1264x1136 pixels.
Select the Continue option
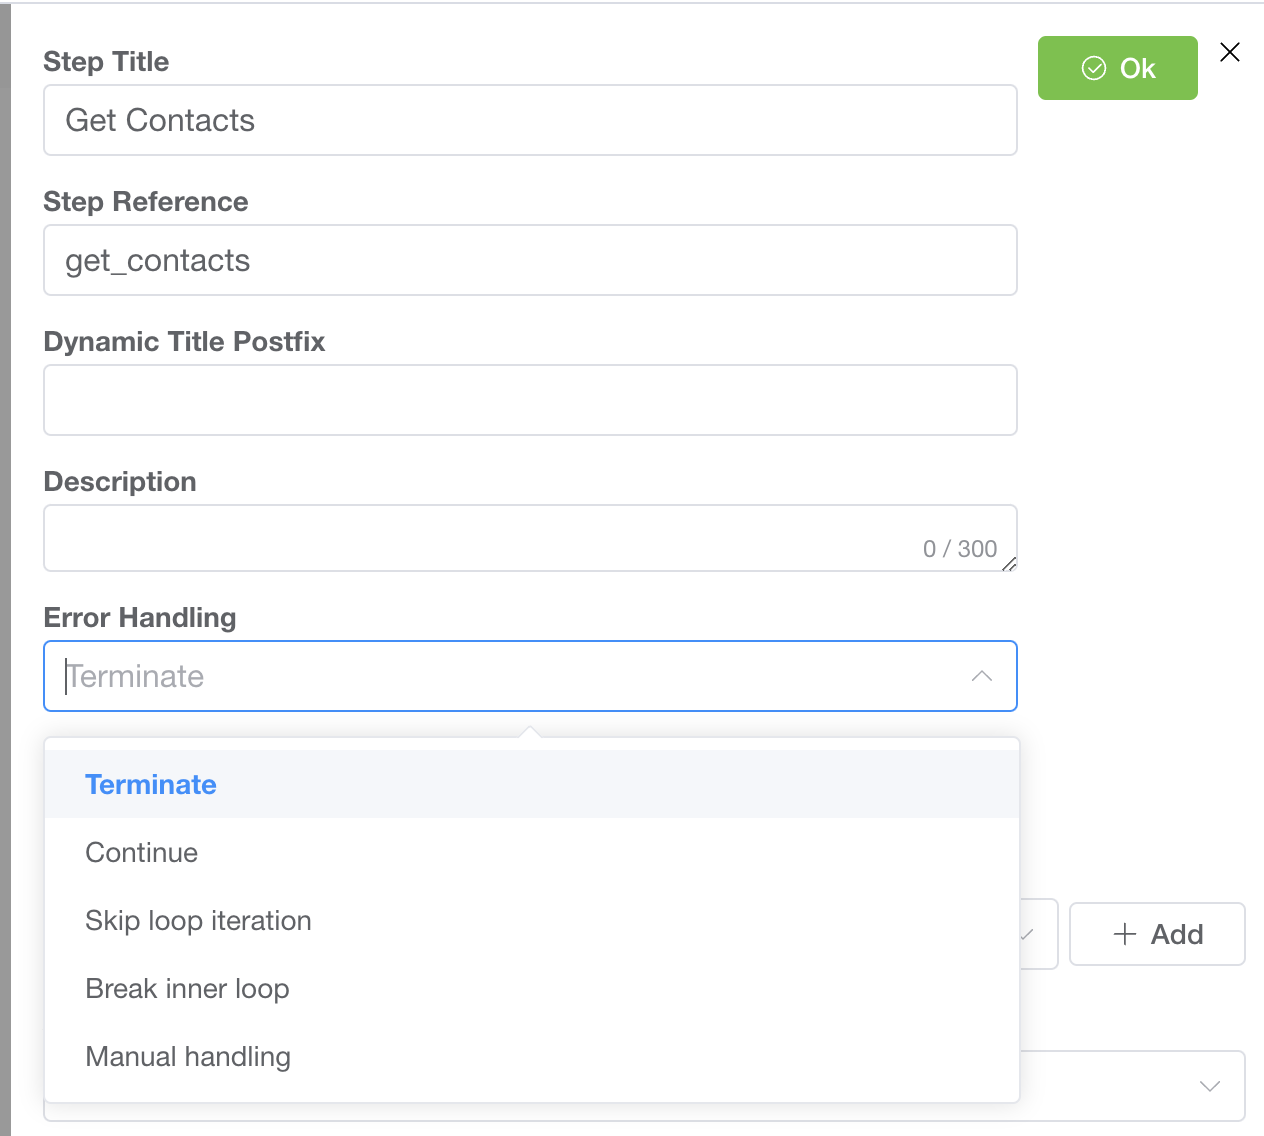point(142,852)
